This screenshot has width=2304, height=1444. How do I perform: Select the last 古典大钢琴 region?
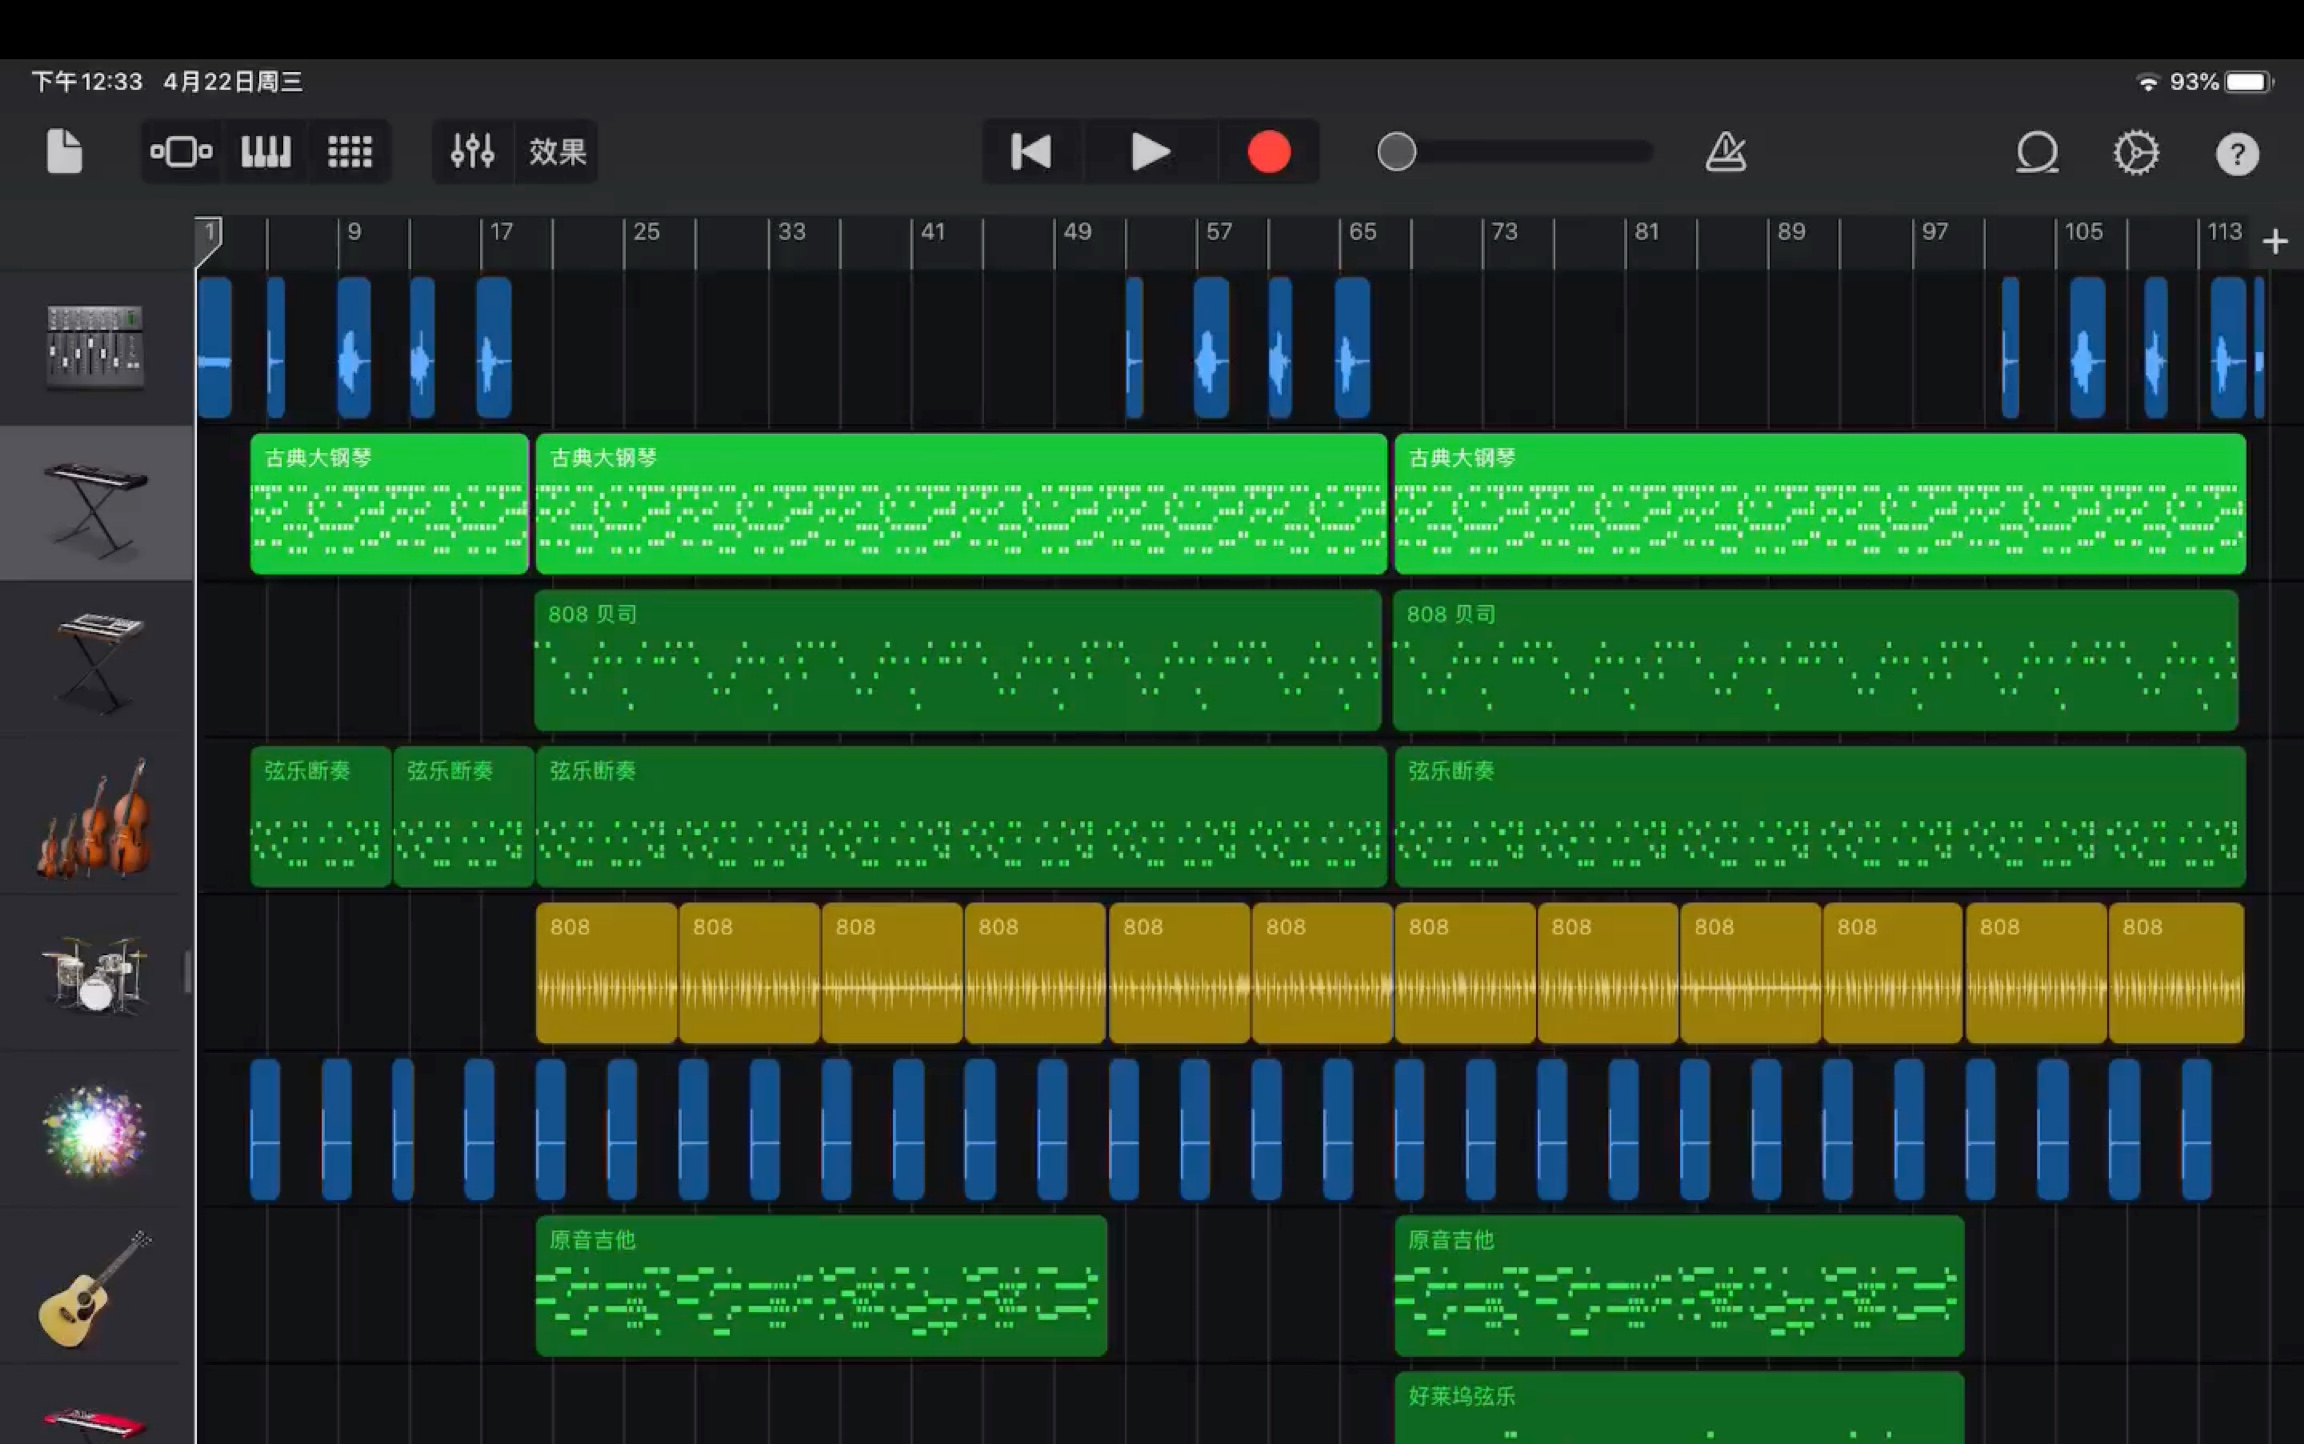coord(1820,503)
